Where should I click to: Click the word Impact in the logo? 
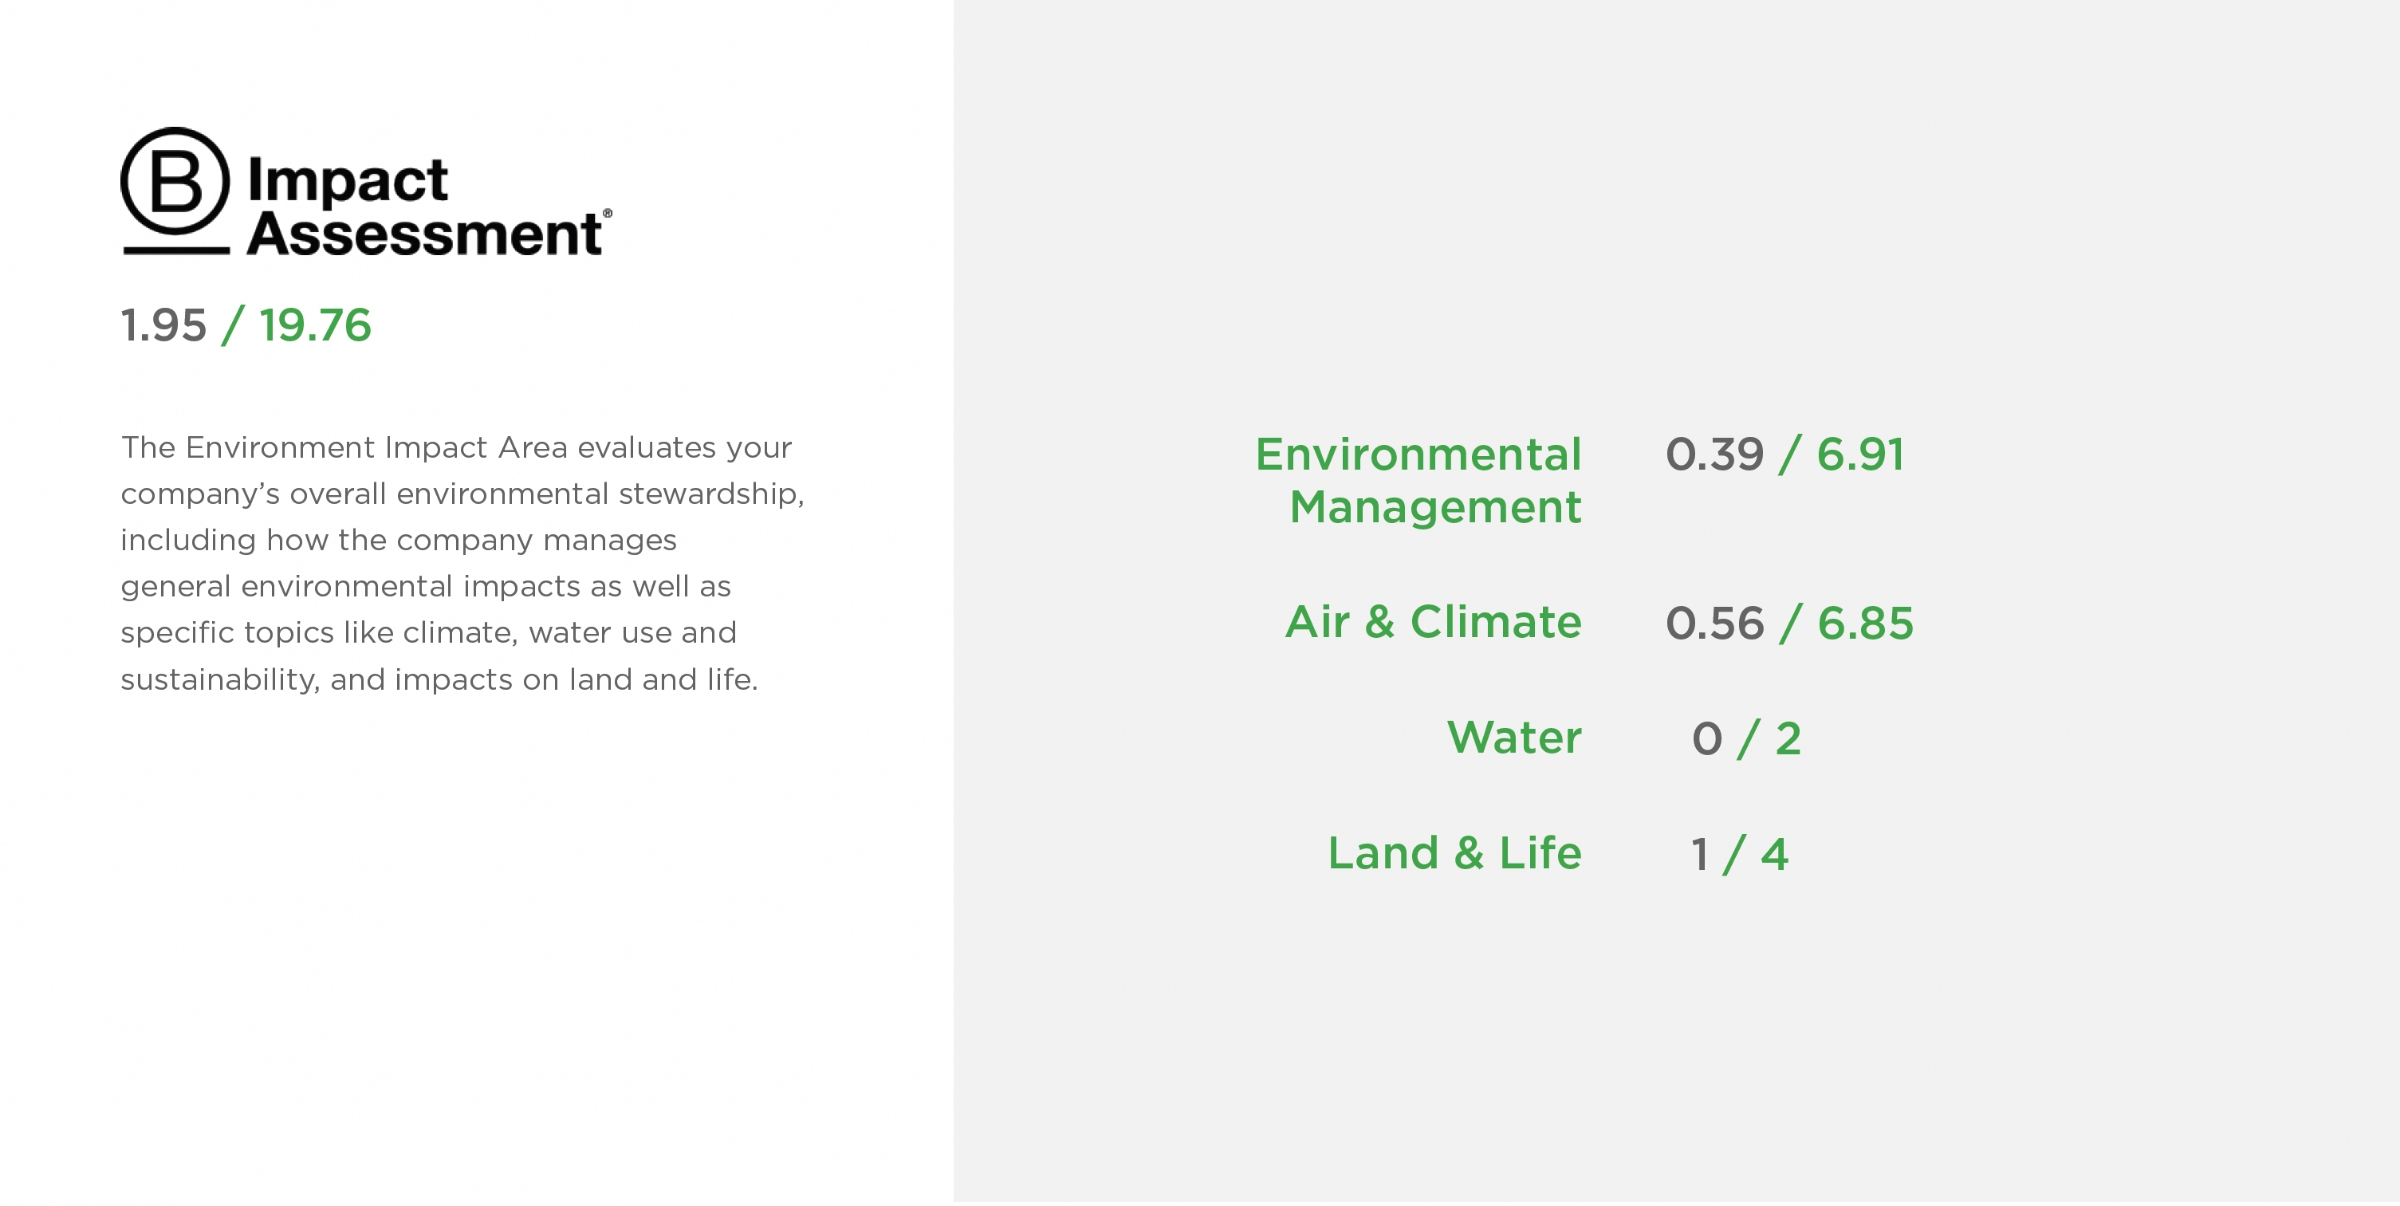(347, 181)
